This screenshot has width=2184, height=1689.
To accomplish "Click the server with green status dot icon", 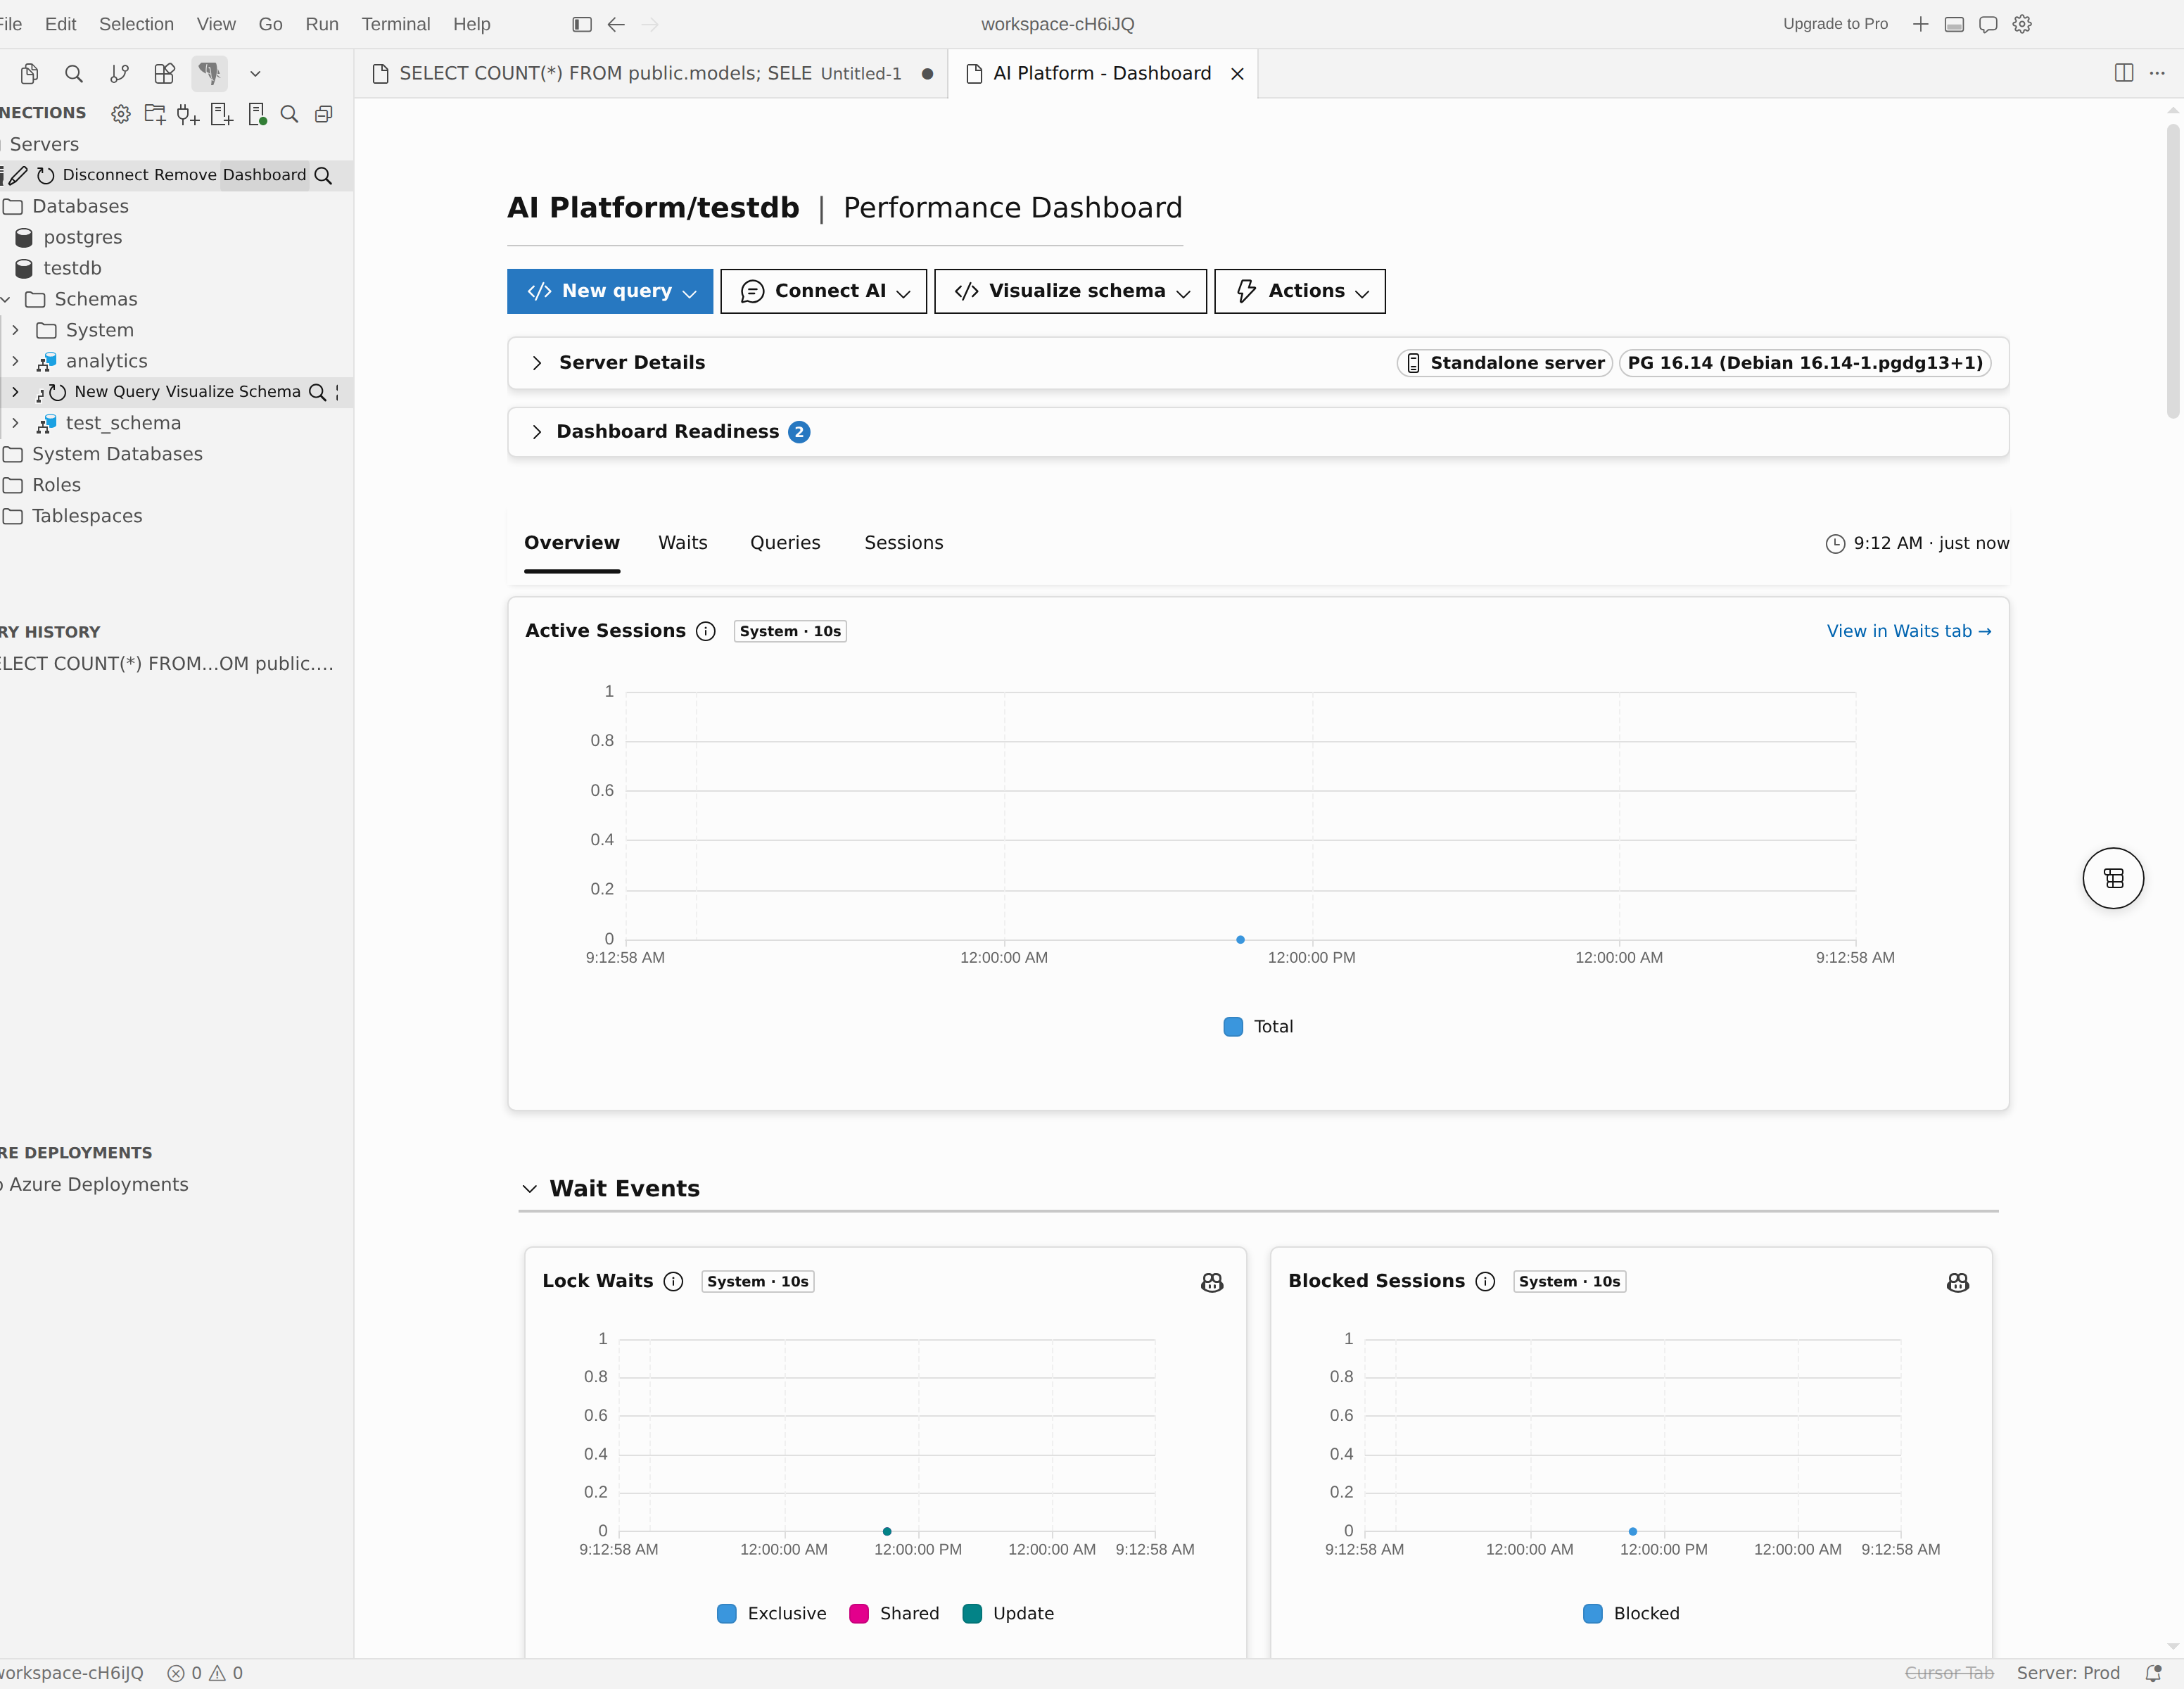I will [x=257, y=114].
